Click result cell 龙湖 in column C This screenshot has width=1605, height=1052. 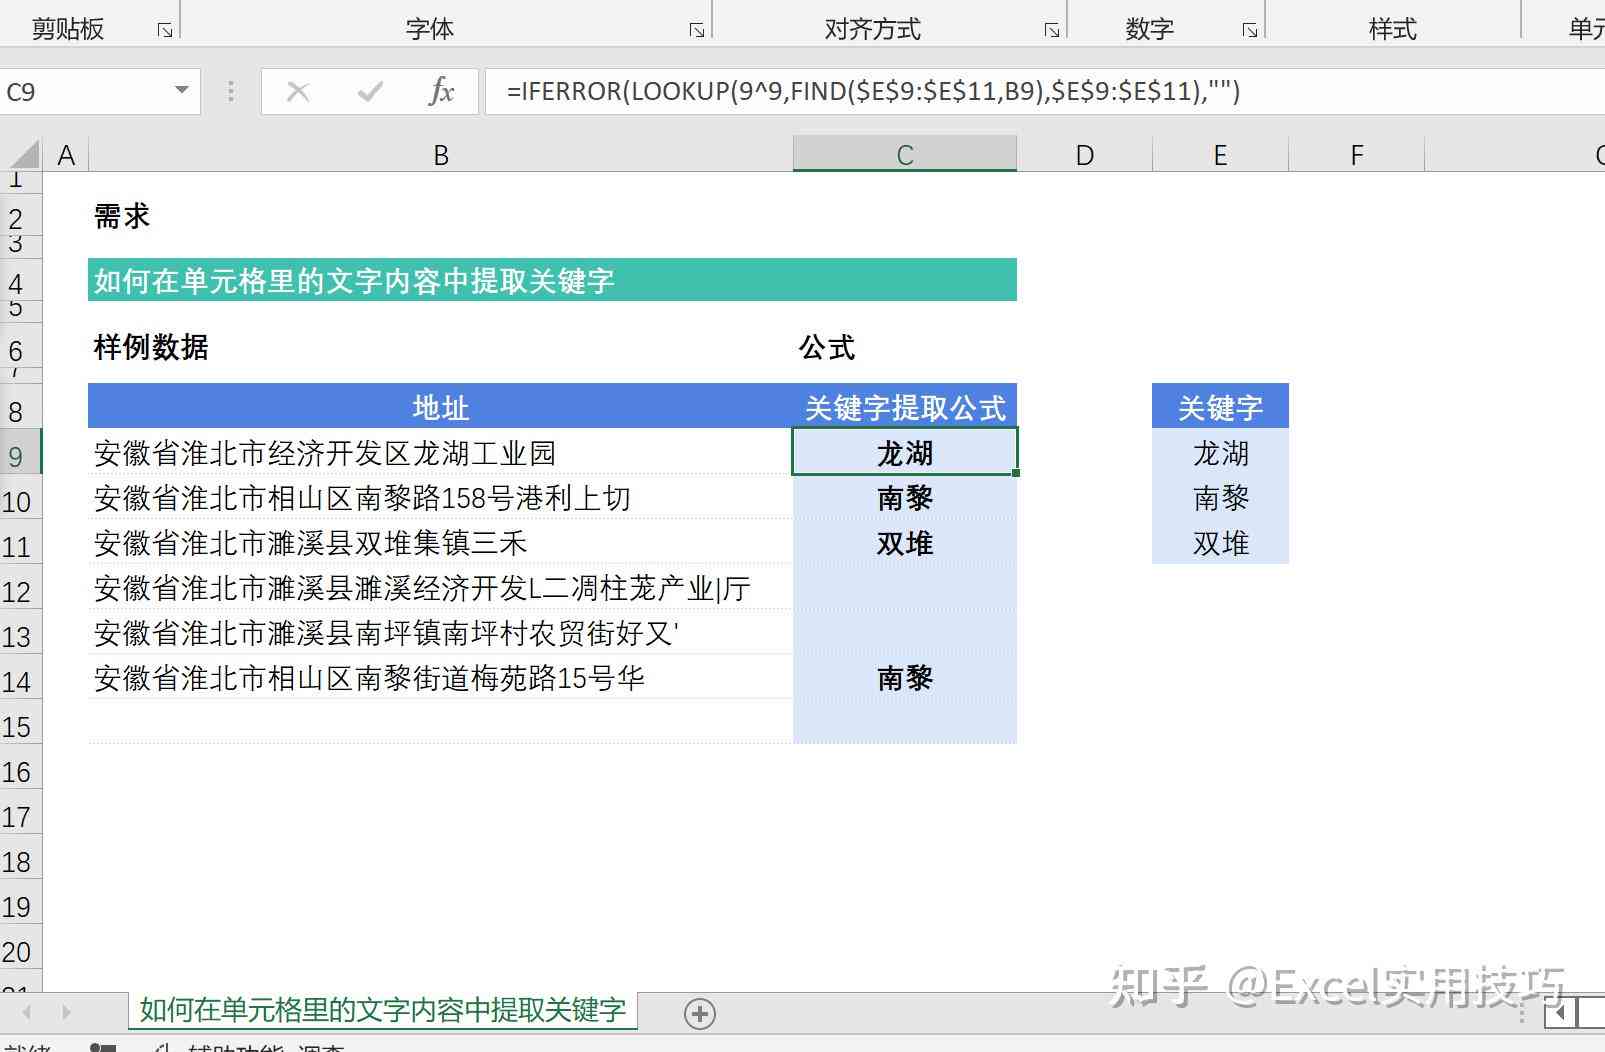pos(905,453)
